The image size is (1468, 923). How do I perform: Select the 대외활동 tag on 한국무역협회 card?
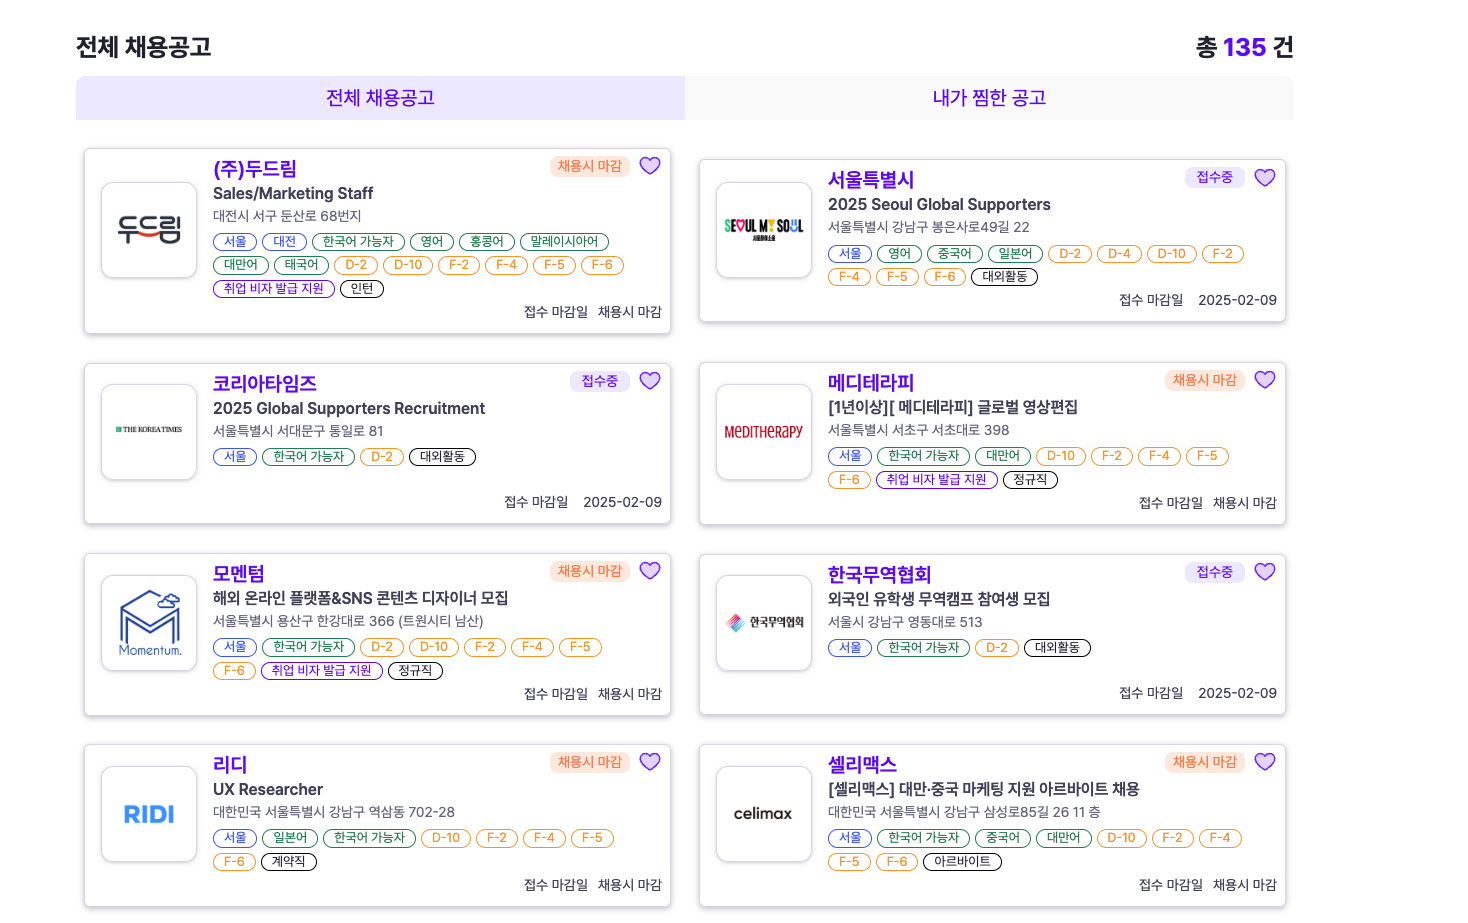(1057, 648)
